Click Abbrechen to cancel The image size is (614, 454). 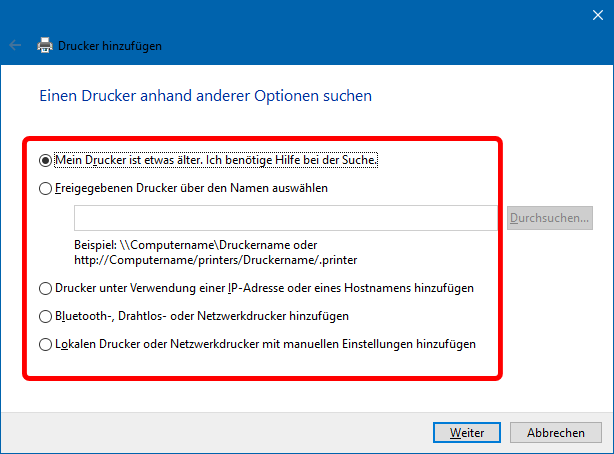556,433
